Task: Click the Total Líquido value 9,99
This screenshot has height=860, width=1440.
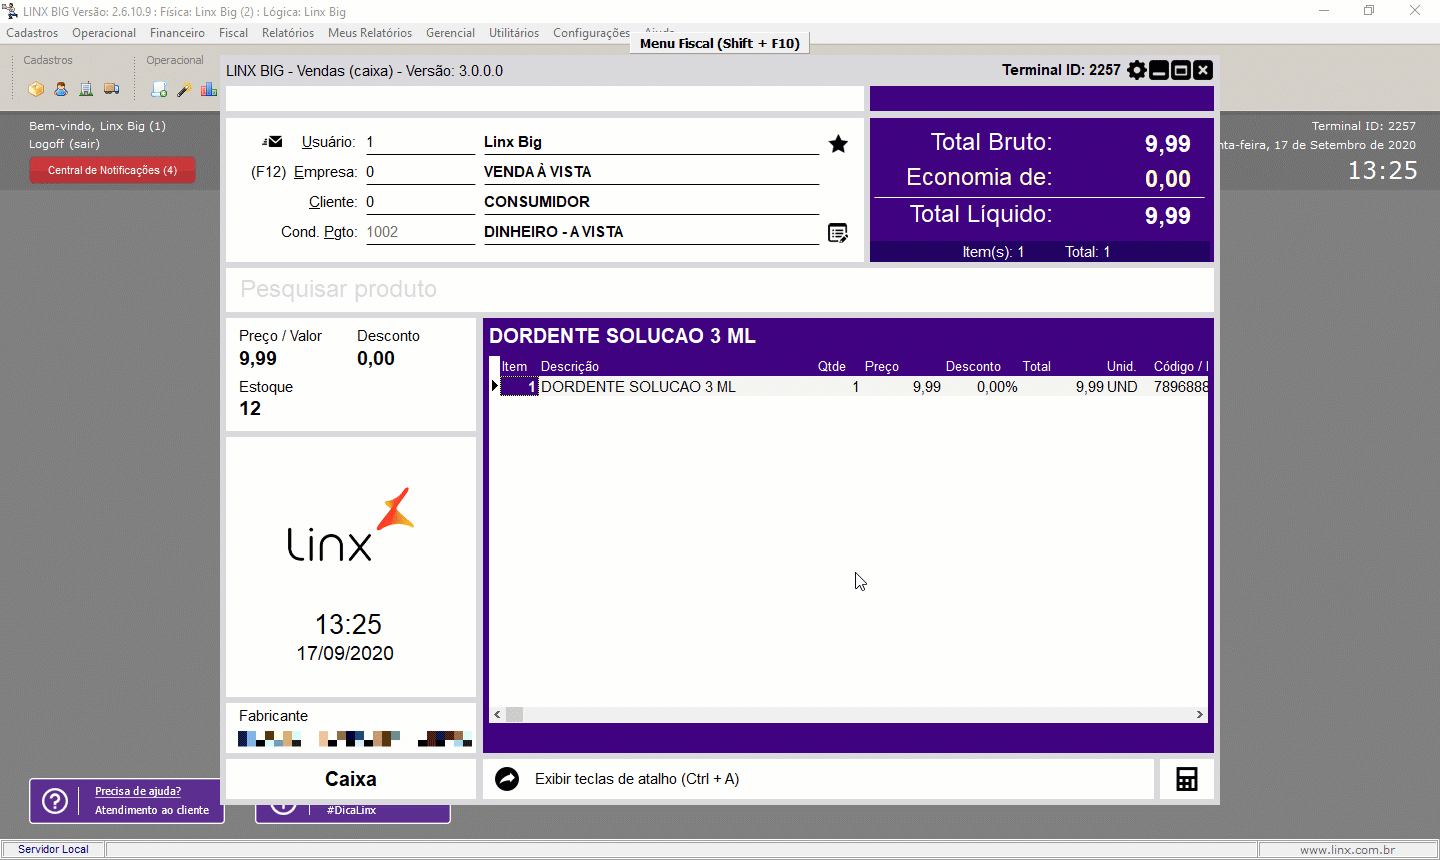Action: [x=1168, y=216]
